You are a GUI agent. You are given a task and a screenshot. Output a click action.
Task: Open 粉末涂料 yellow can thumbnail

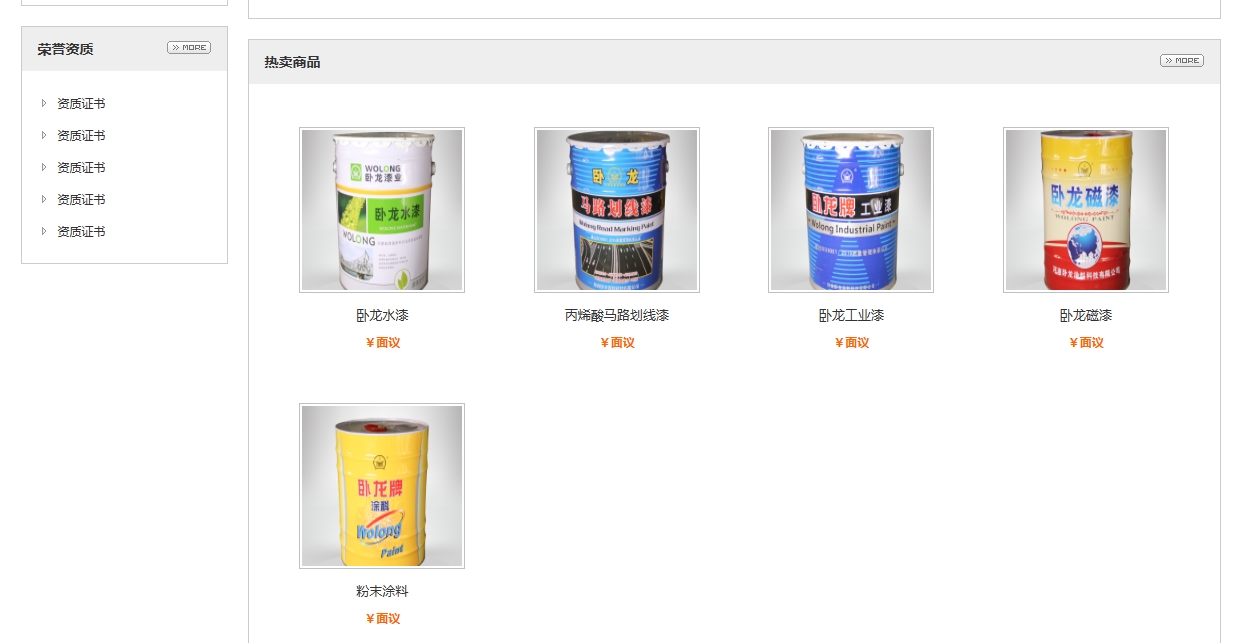pos(382,486)
